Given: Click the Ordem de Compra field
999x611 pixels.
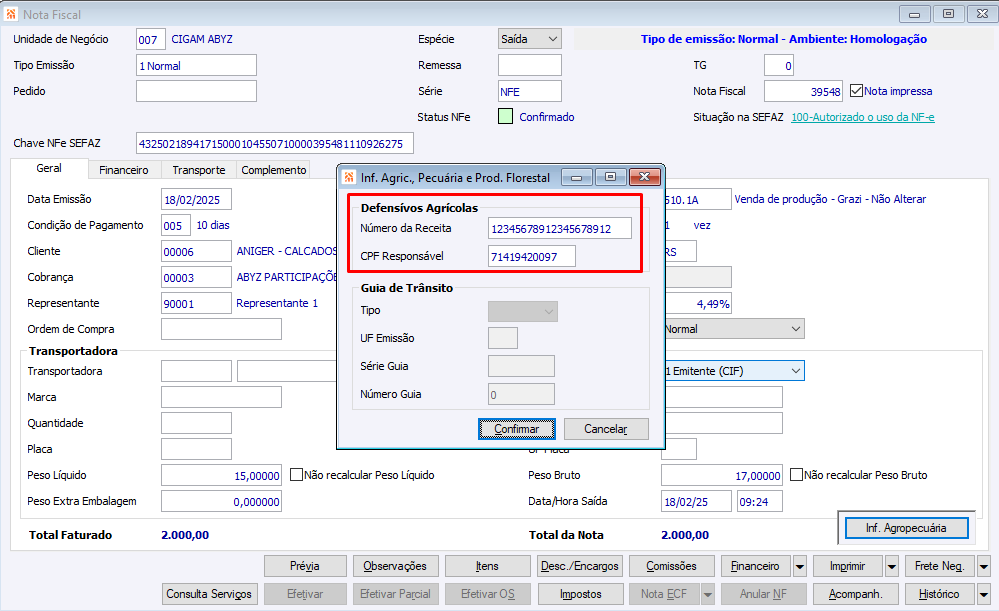Looking at the screenshot, I should [221, 329].
